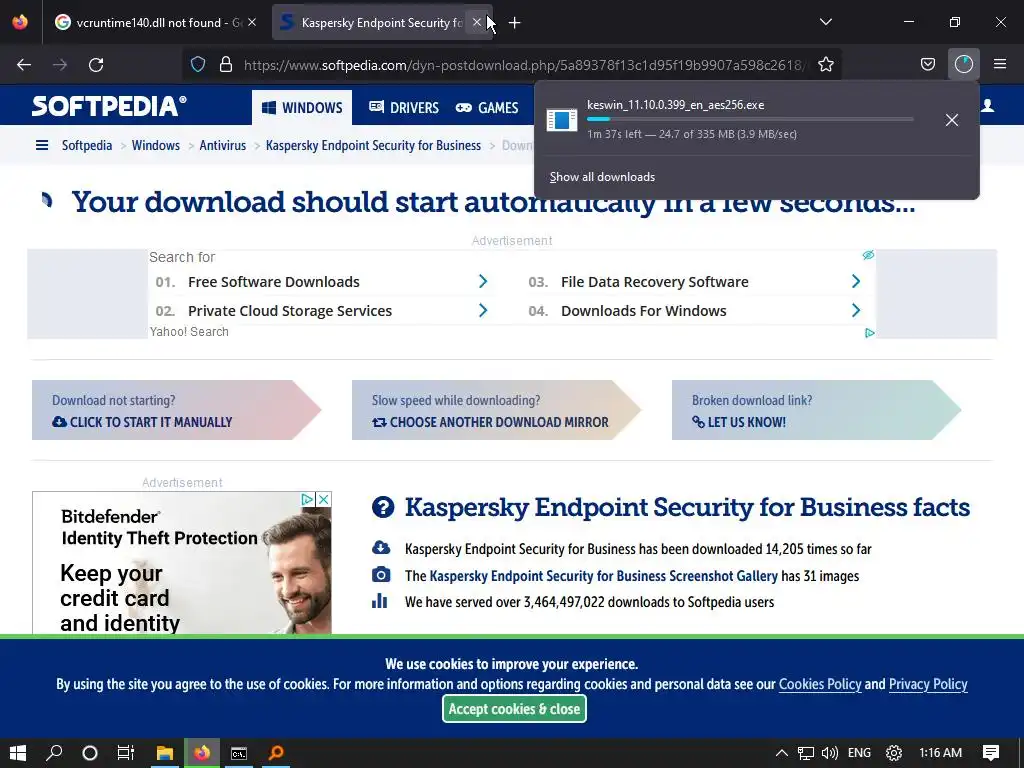This screenshot has width=1024, height=768.
Task: Close the vcruntime140.dll Google tab
Action: tap(252, 23)
